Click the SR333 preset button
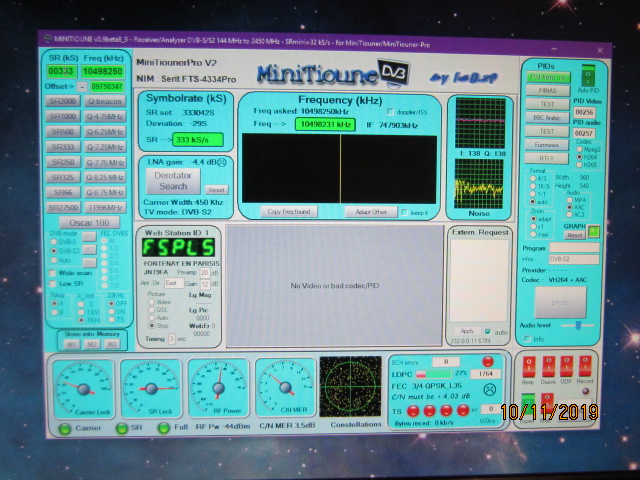 [x=63, y=147]
